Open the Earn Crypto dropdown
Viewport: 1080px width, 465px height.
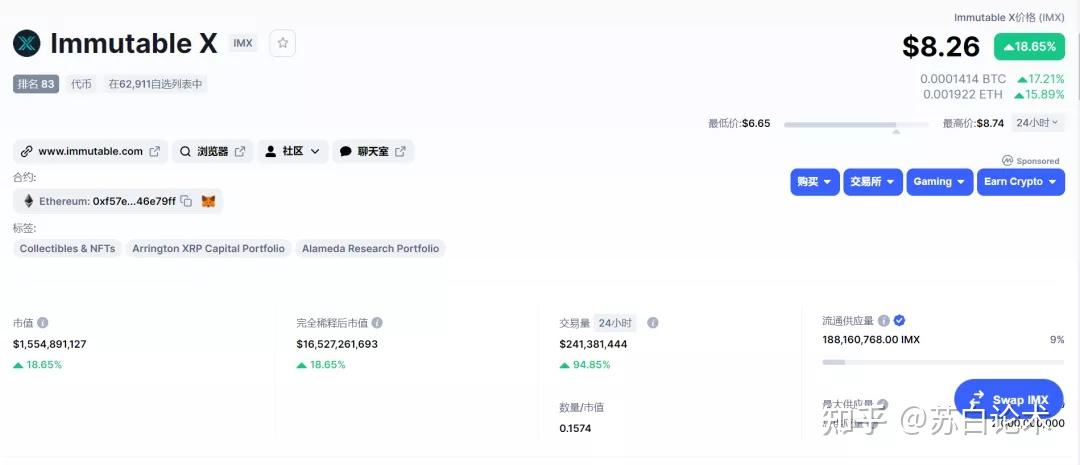tap(1020, 182)
